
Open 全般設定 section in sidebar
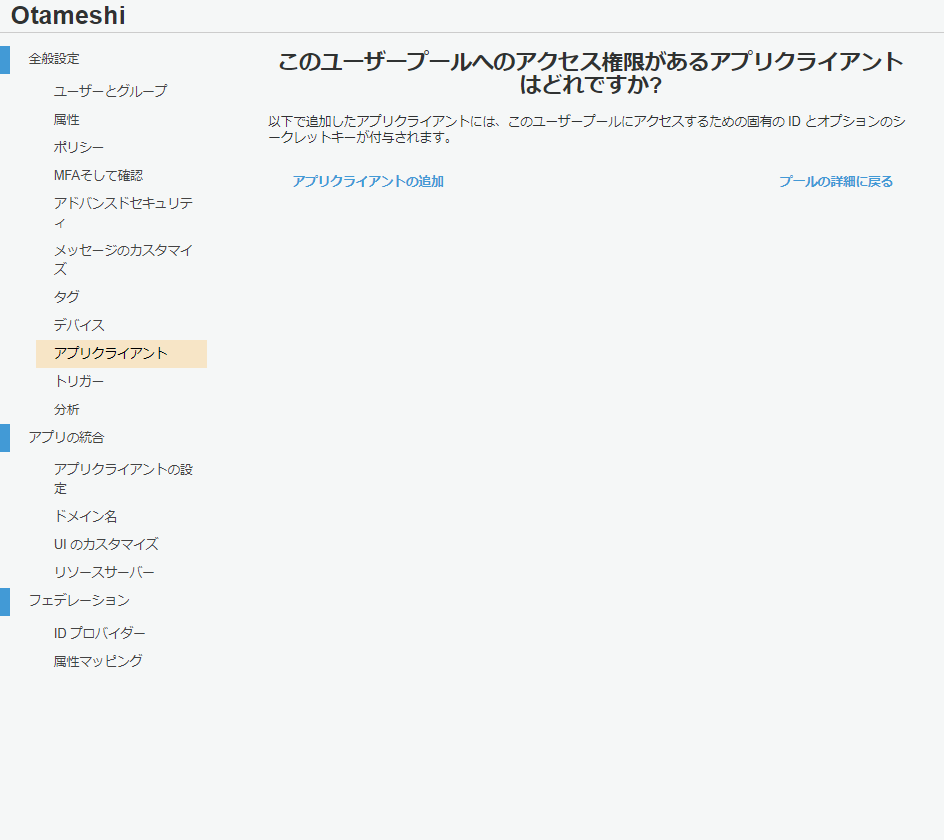tap(54, 59)
